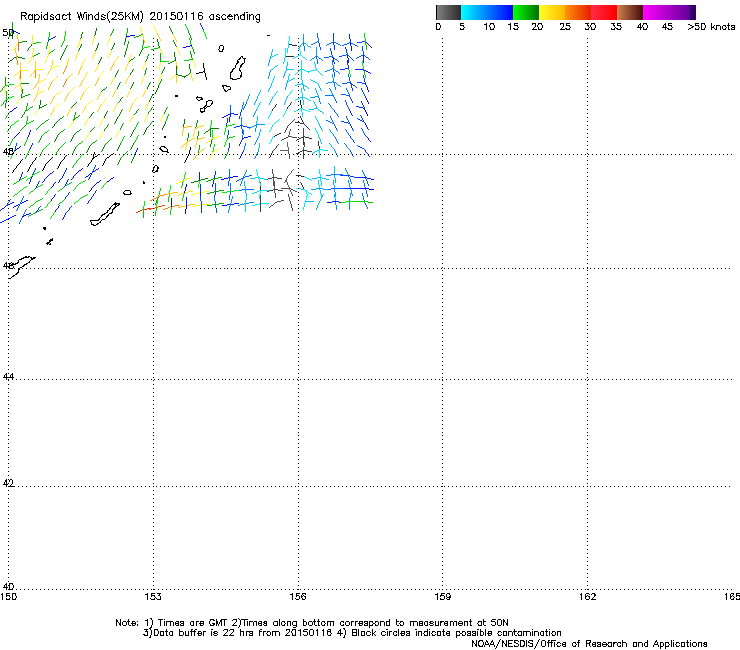Click the legend label '25'
Screen dimensions: 740x650
click(x=565, y=27)
